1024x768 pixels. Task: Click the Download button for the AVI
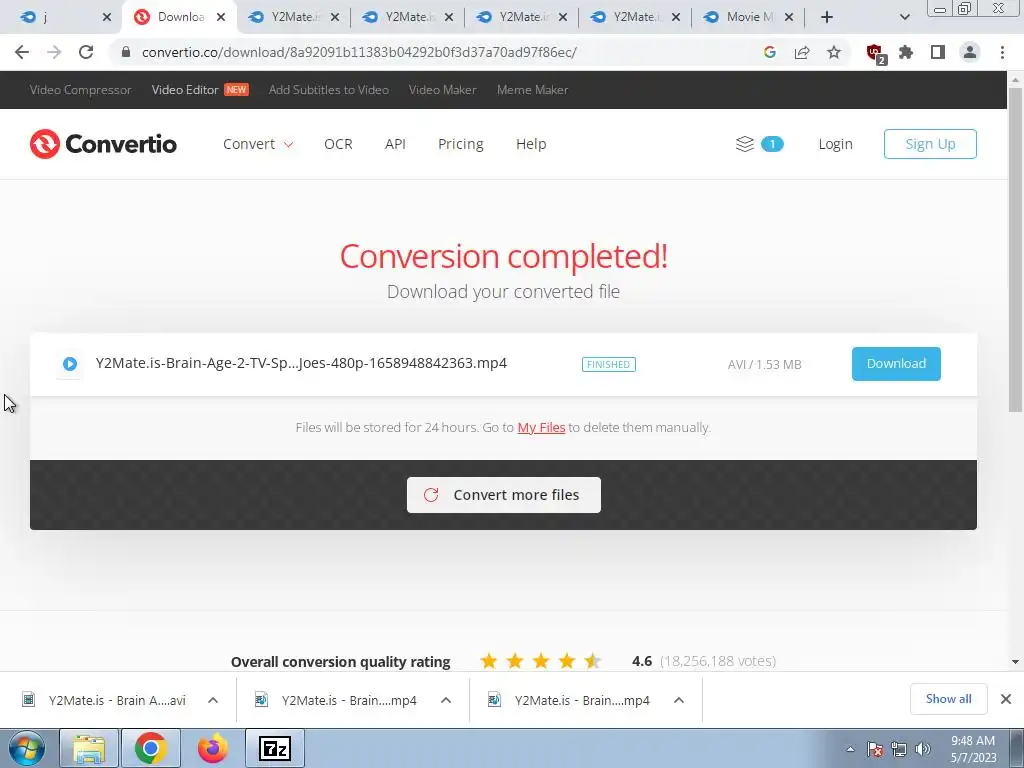(x=896, y=364)
